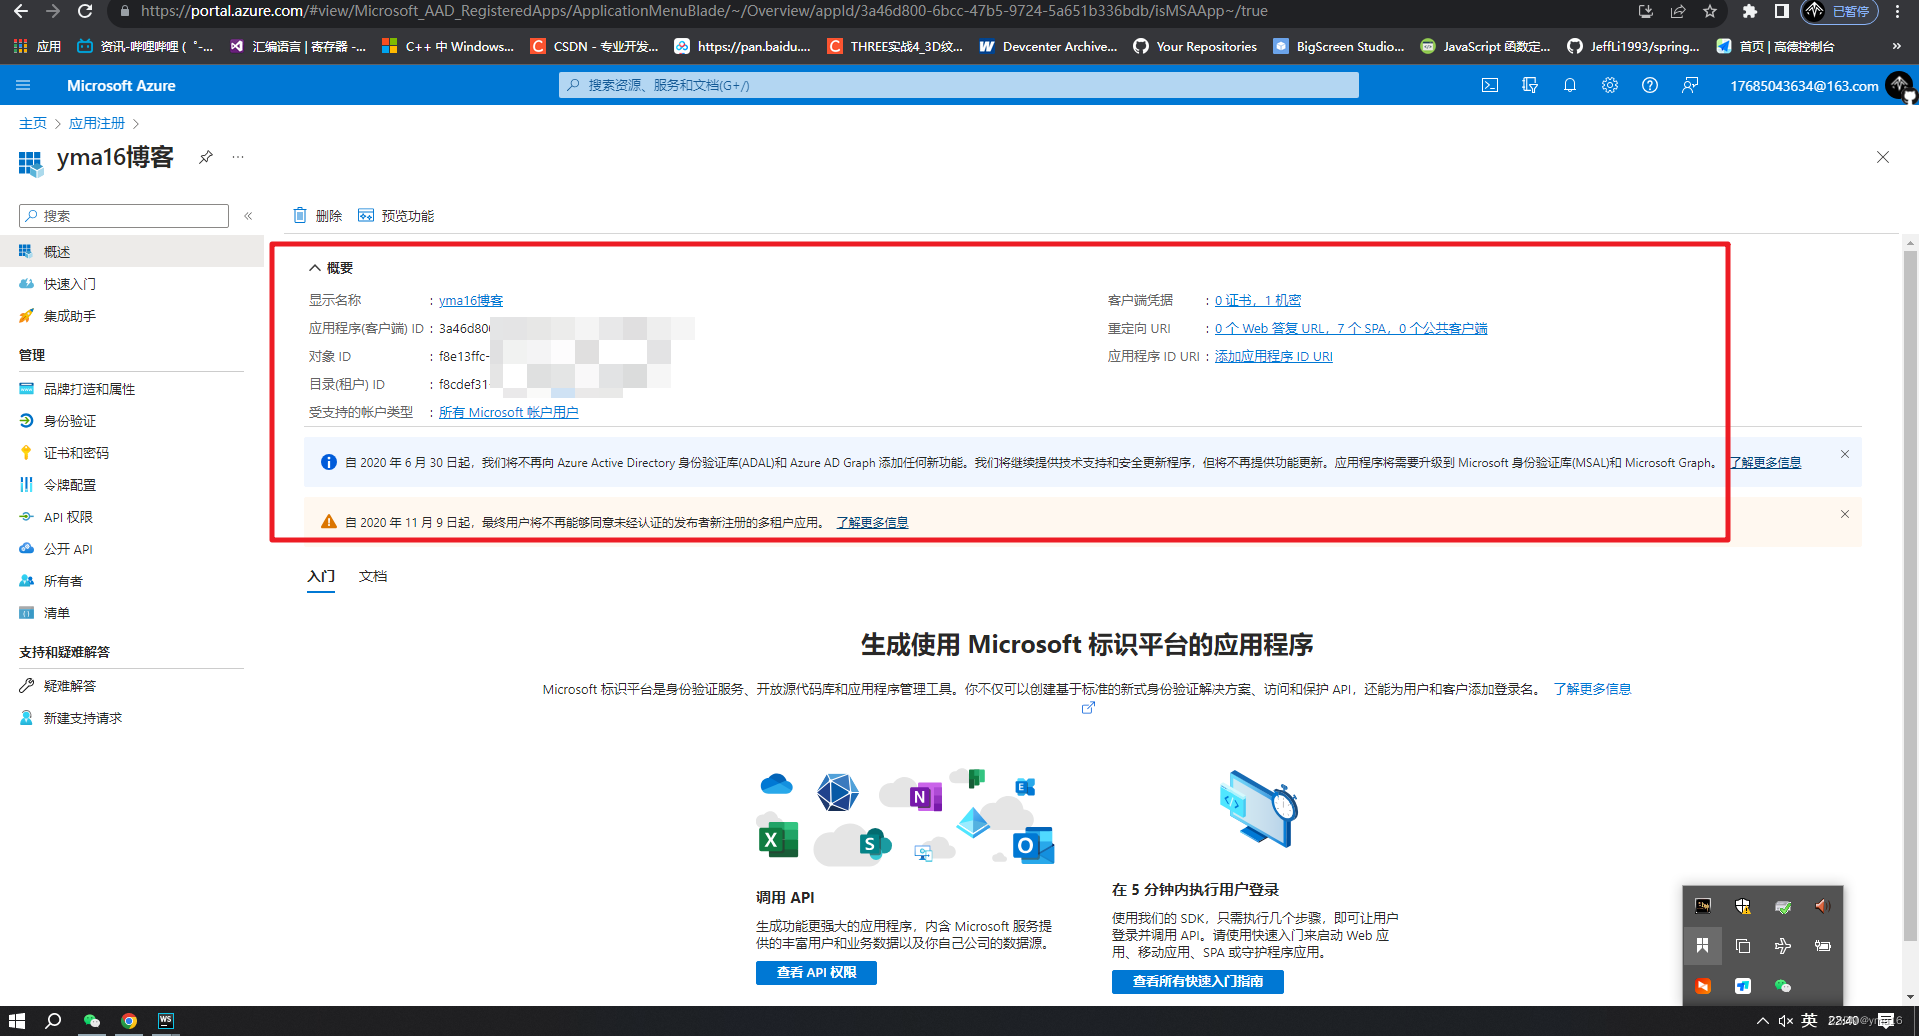Open the help question mark icon
This screenshot has width=1919, height=1036.
(x=1650, y=85)
